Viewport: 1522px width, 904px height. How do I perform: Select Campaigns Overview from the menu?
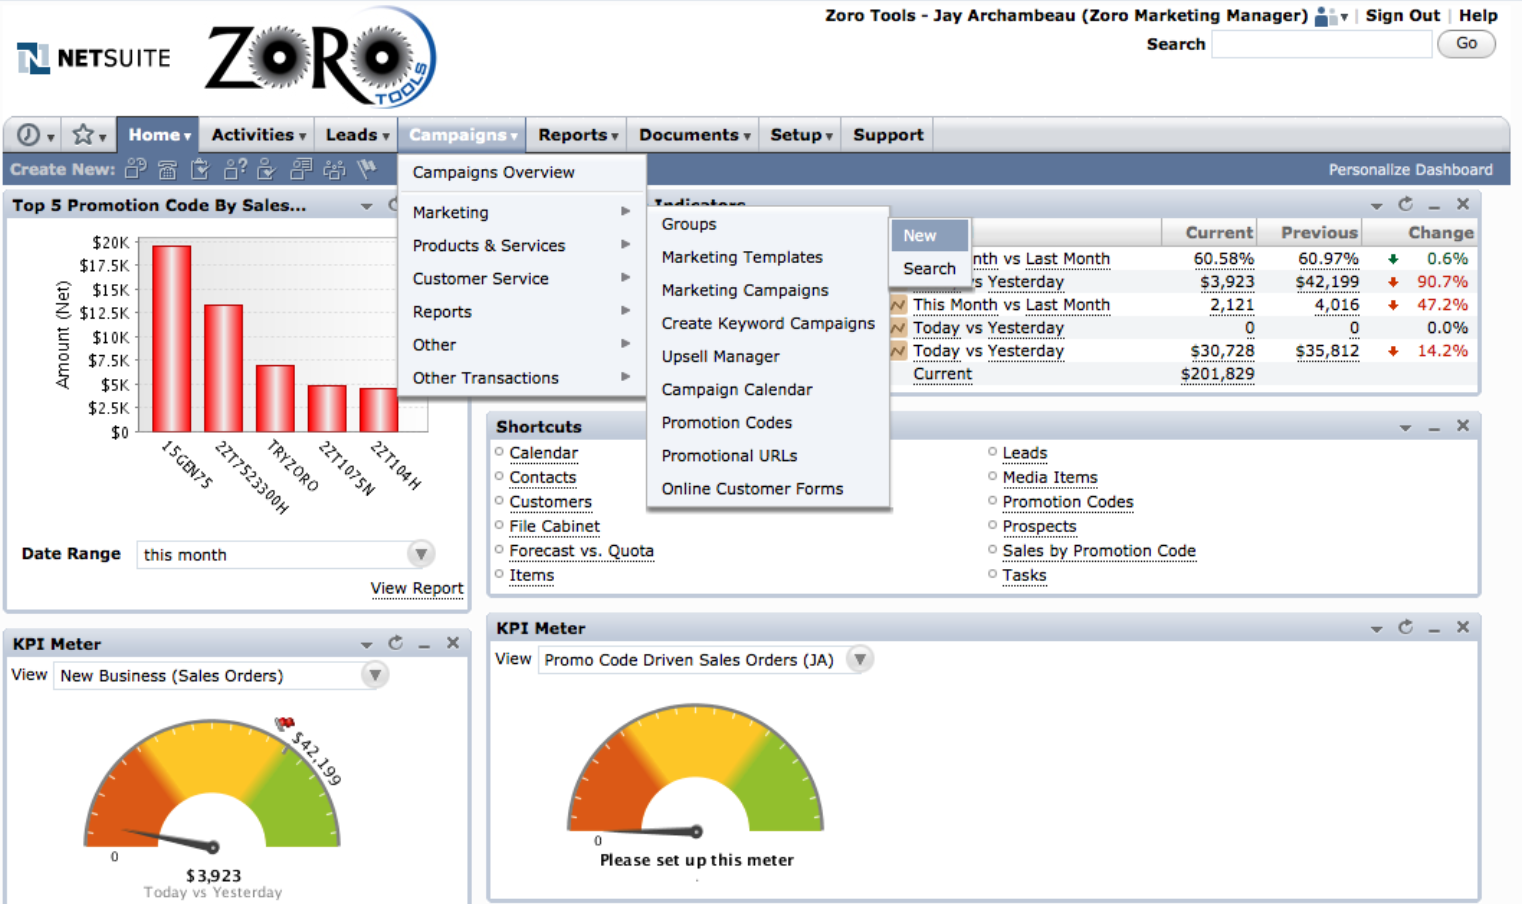point(494,172)
